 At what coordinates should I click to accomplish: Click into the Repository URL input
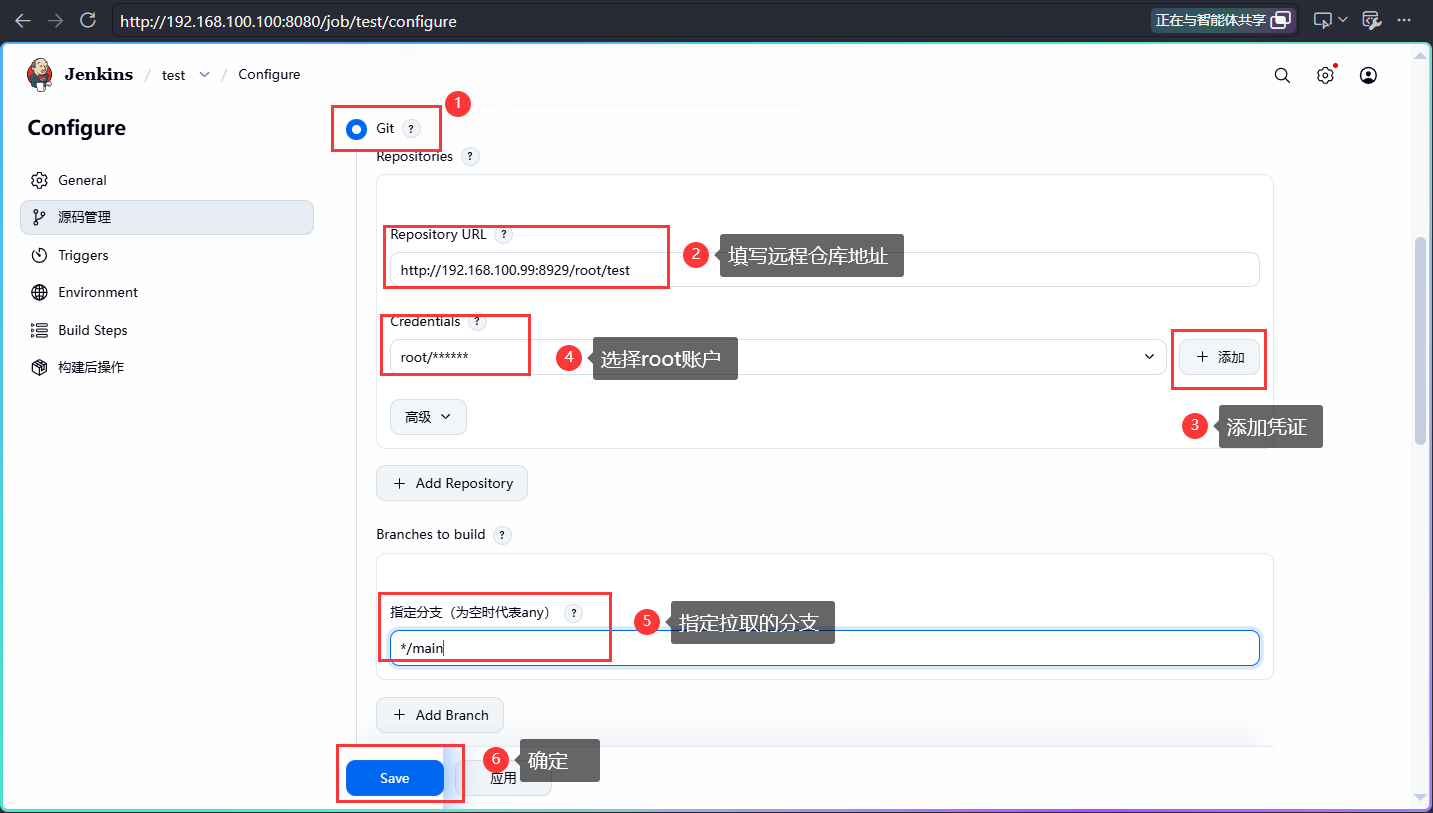(825, 270)
